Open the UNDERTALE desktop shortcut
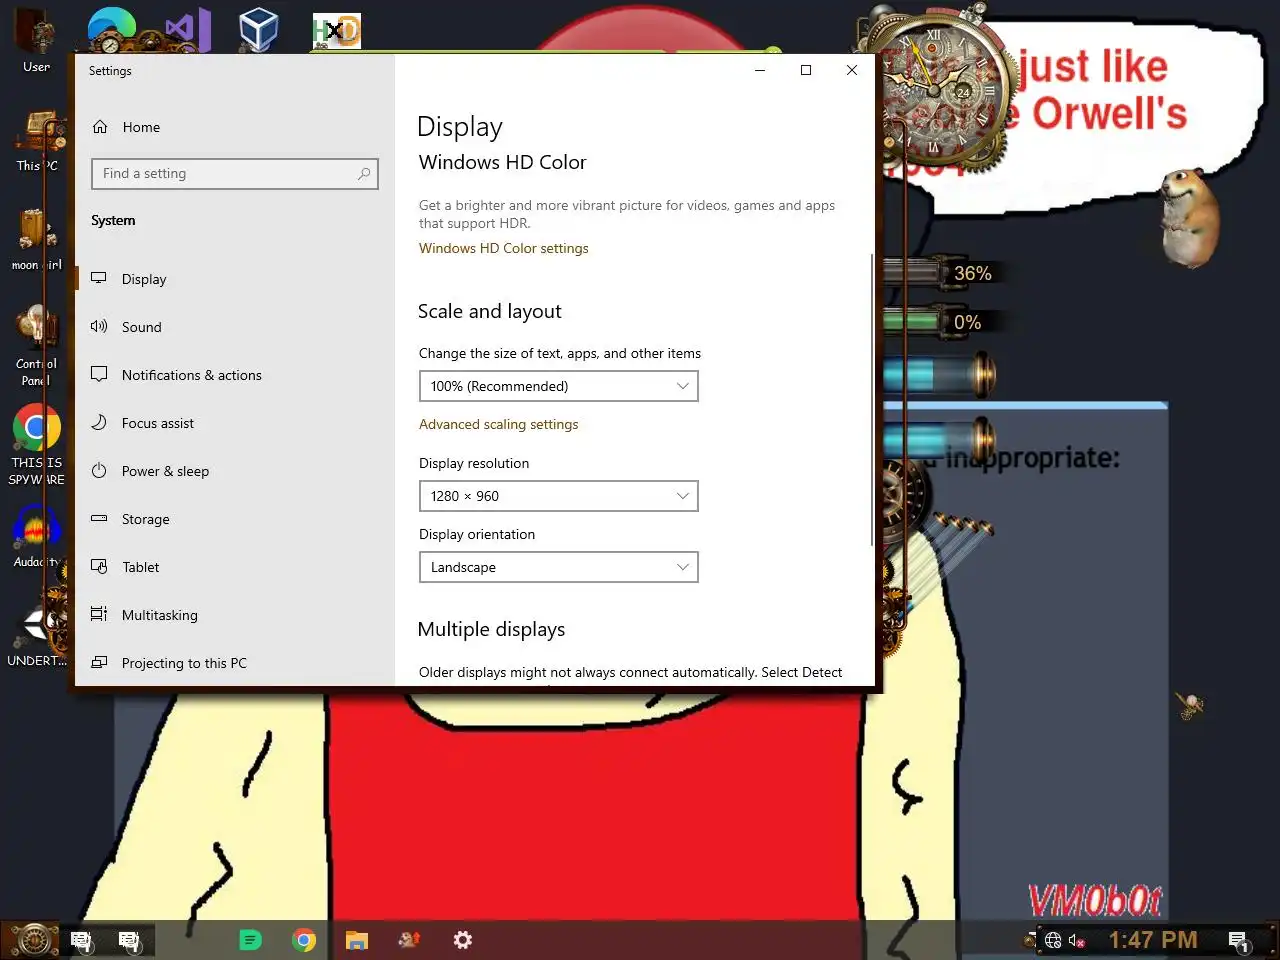This screenshot has height=960, width=1280. (x=37, y=635)
